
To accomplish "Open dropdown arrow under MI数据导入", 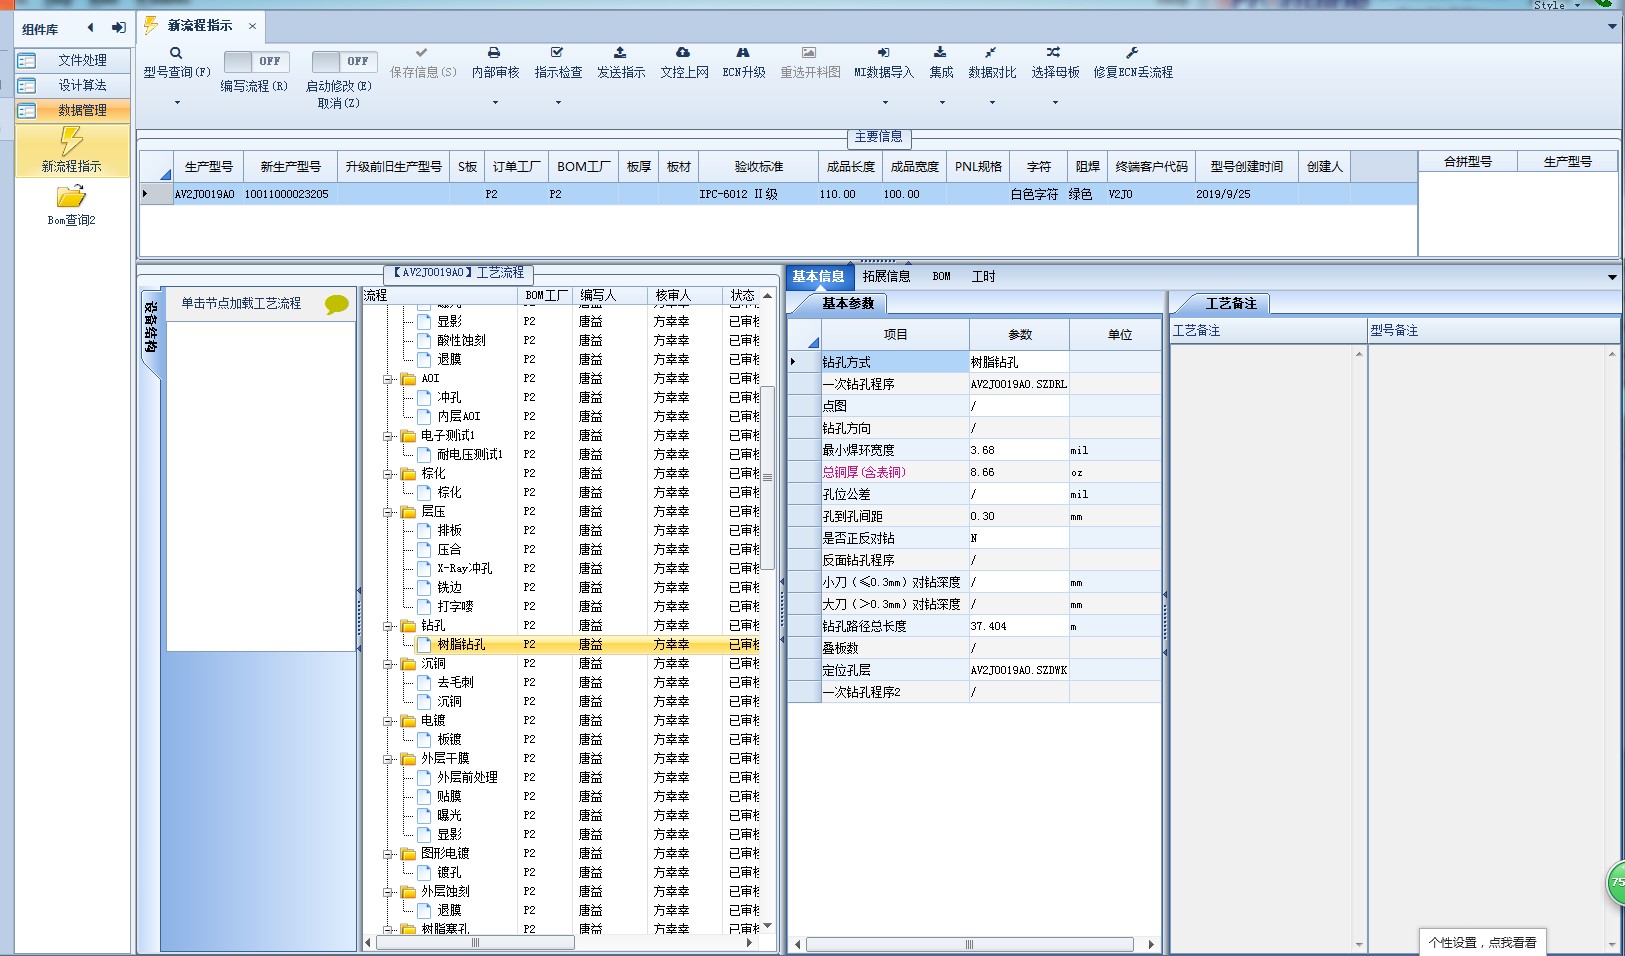I will tap(884, 102).
